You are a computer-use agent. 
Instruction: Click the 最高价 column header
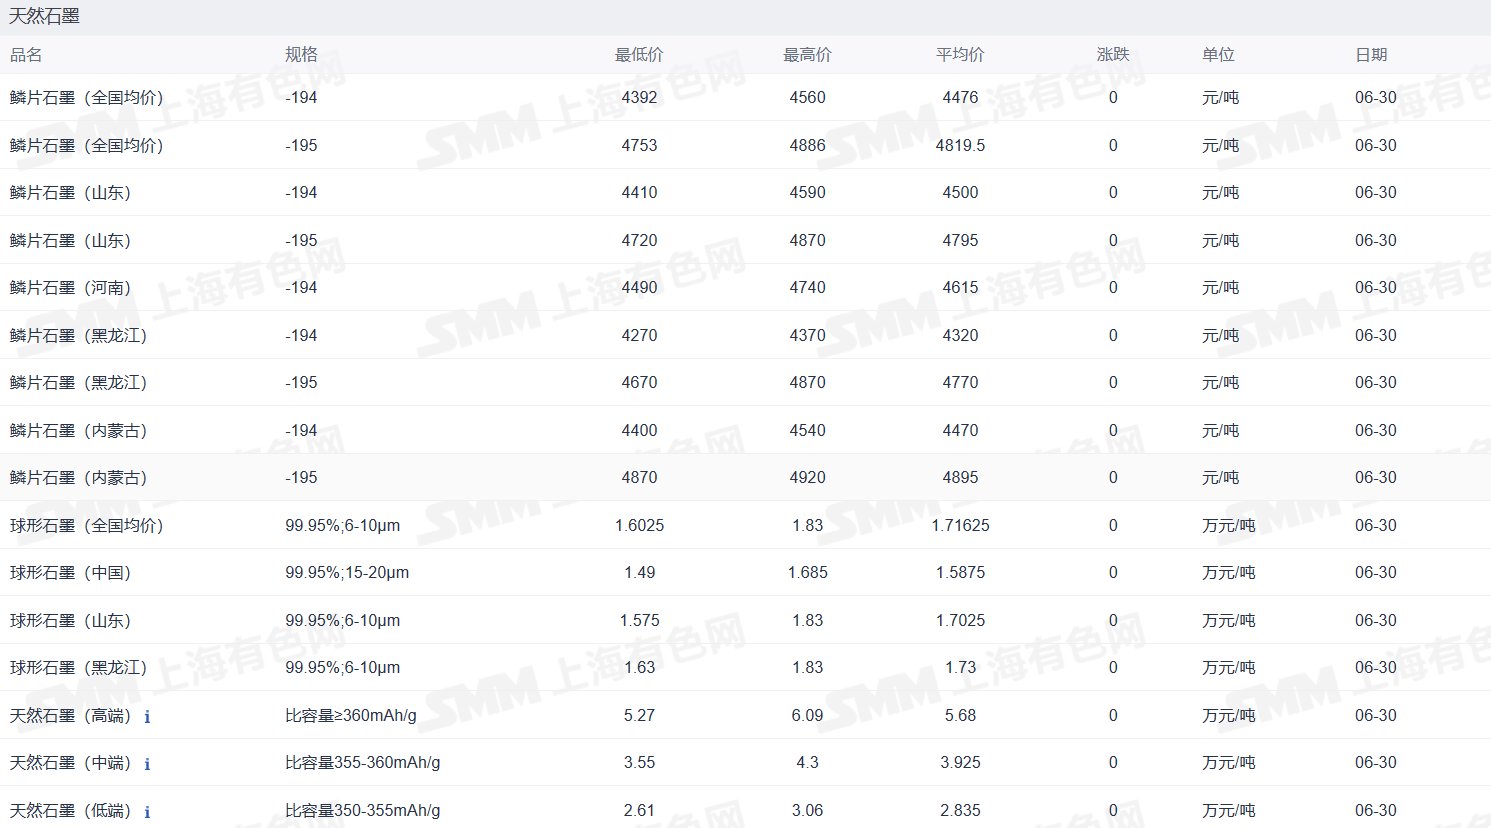tap(807, 55)
